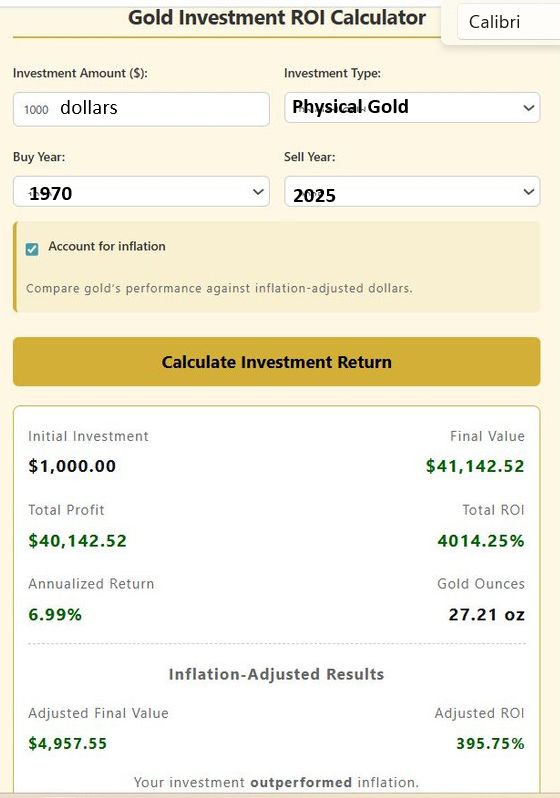Select the Final Value amount $41,142.52
The image size is (560, 798).
click(x=475, y=466)
